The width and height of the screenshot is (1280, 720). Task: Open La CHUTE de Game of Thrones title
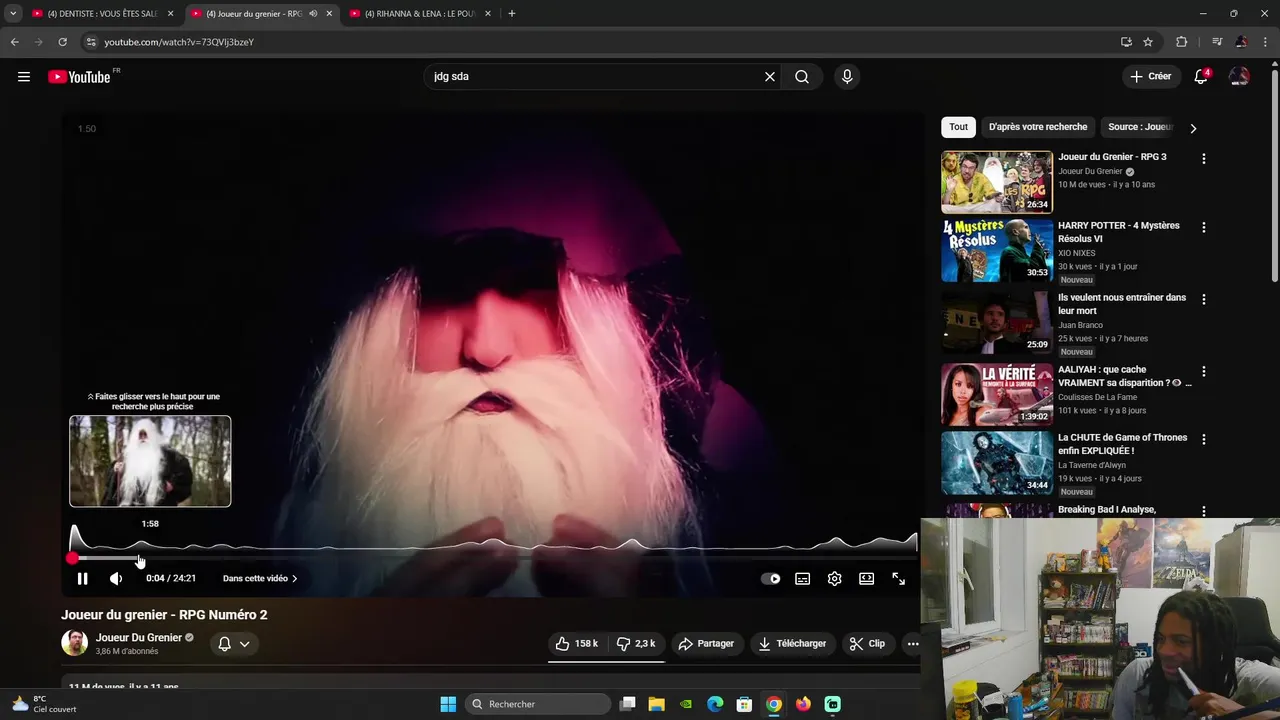(x=1122, y=444)
